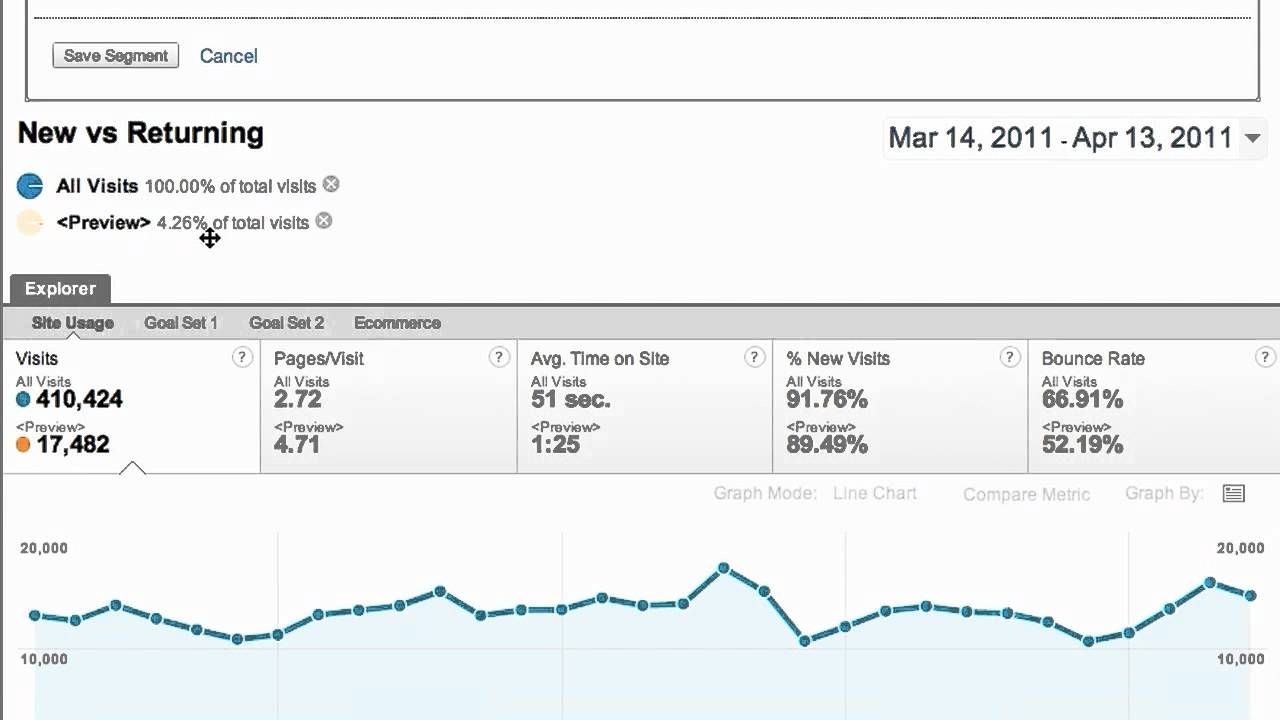Open the date range dropdown arrow
Screen dimensions: 1280x720
point(1252,138)
